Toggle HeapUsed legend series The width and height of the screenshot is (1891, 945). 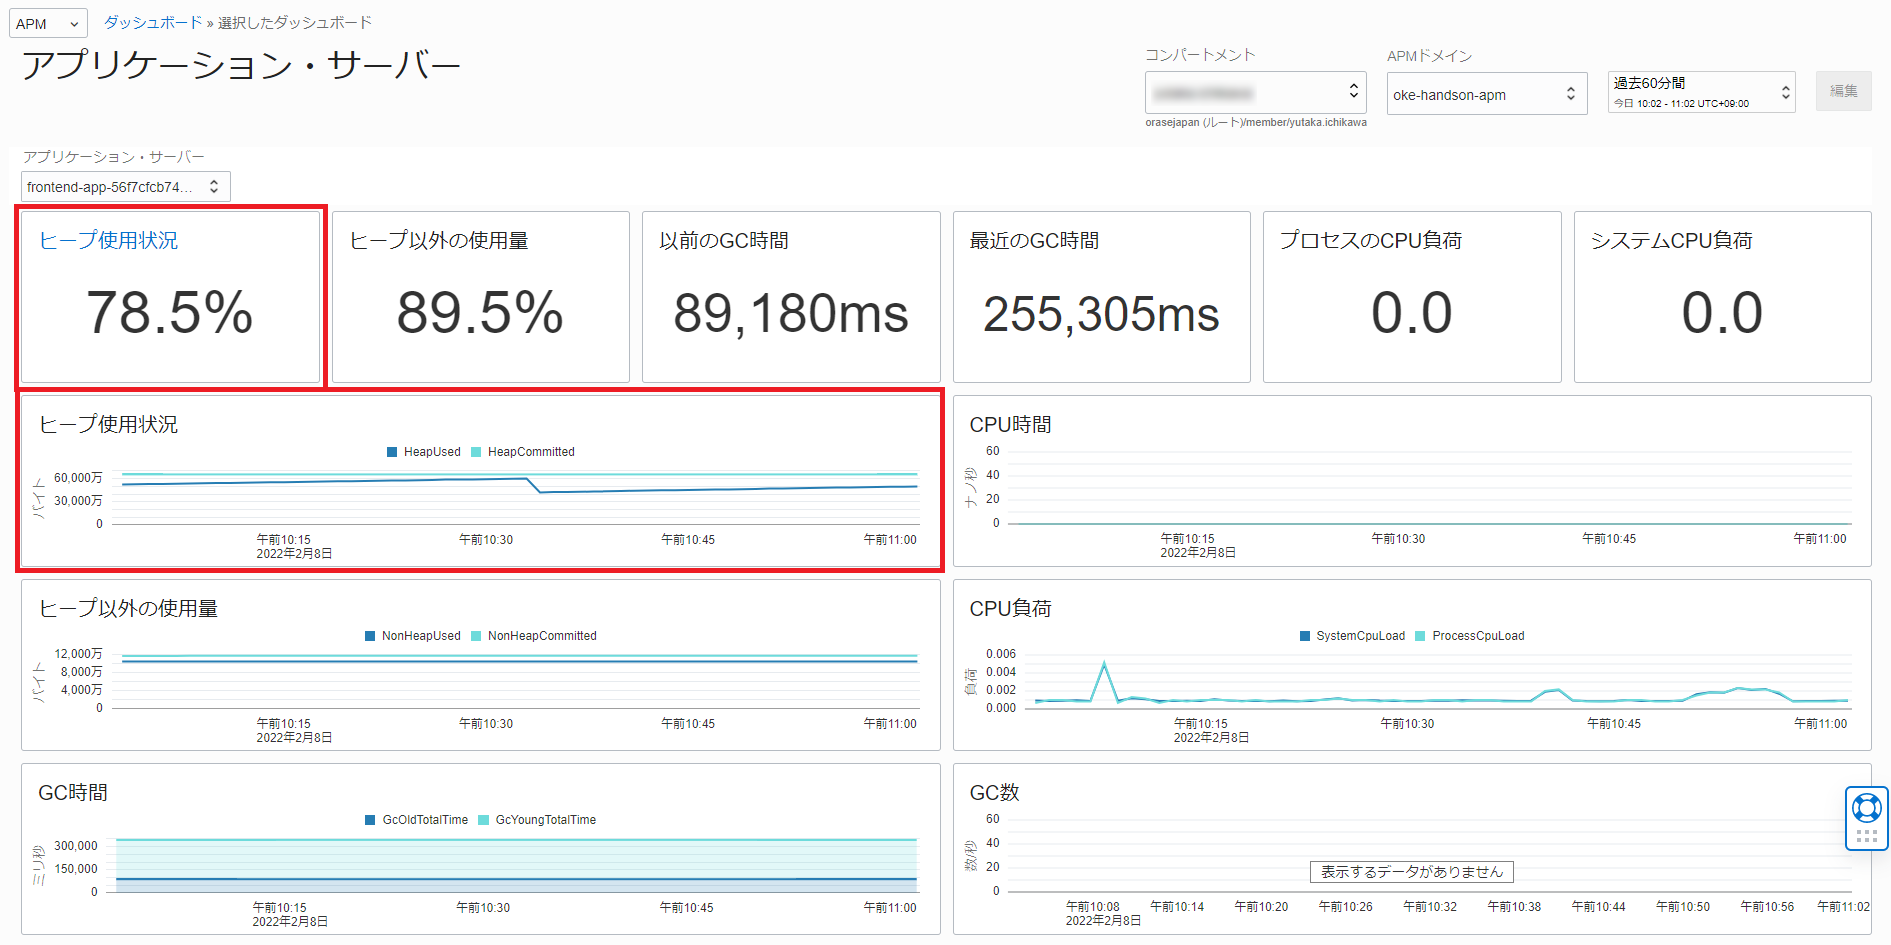[423, 452]
